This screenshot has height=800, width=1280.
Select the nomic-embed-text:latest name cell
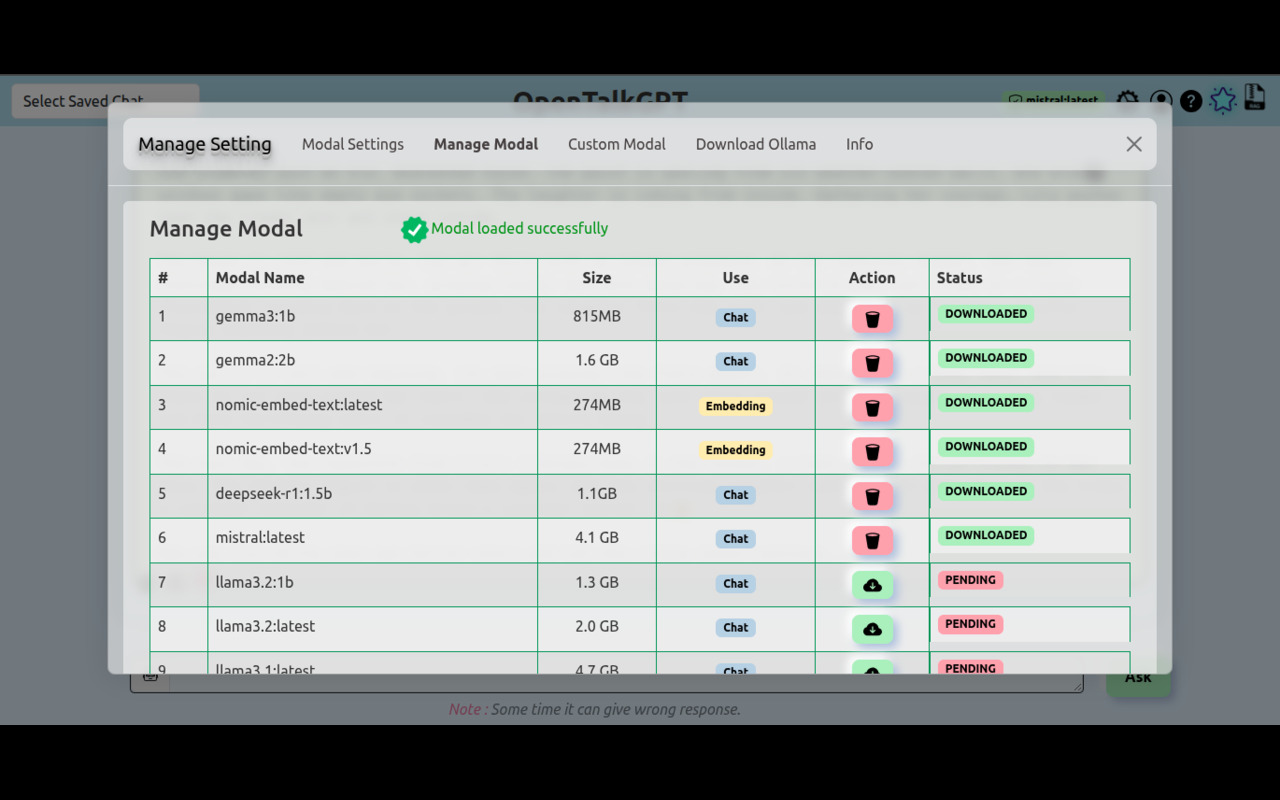[x=372, y=407]
